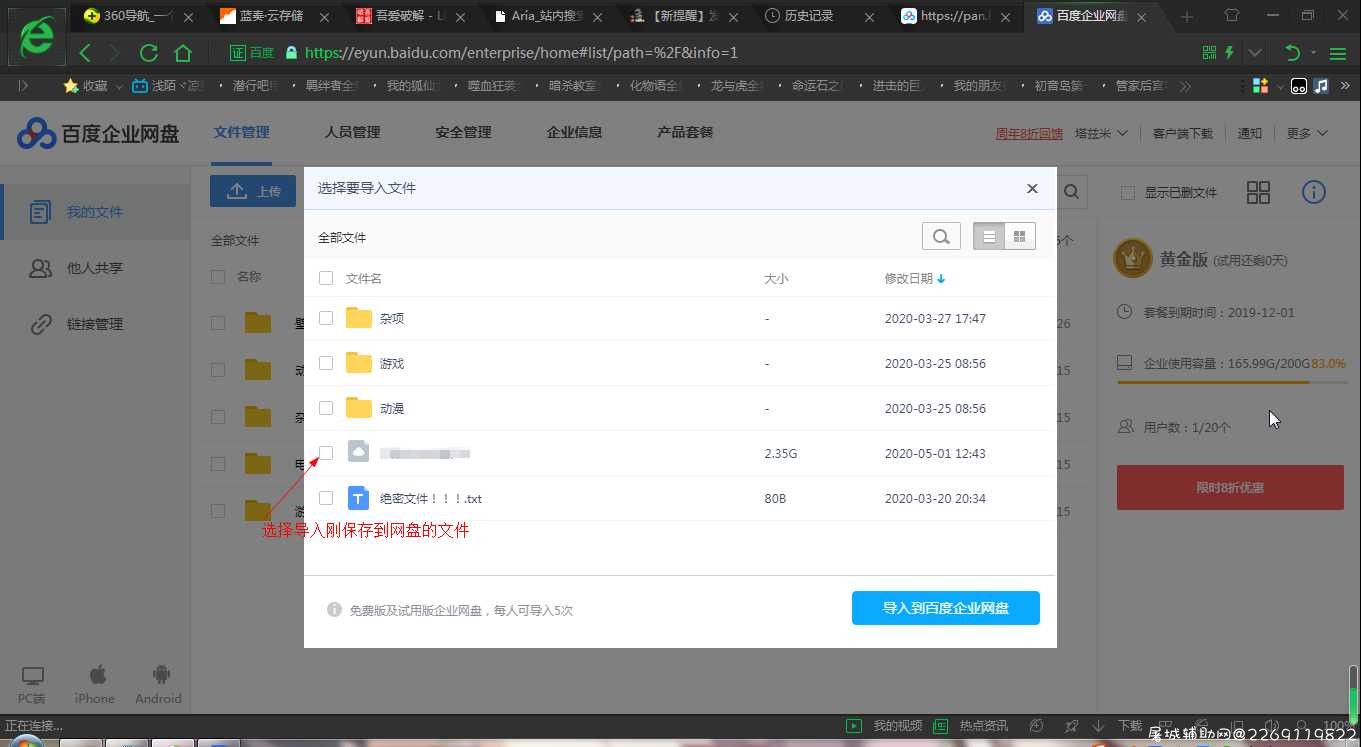
Task: Open the 文件管理 tab
Action: click(x=241, y=132)
